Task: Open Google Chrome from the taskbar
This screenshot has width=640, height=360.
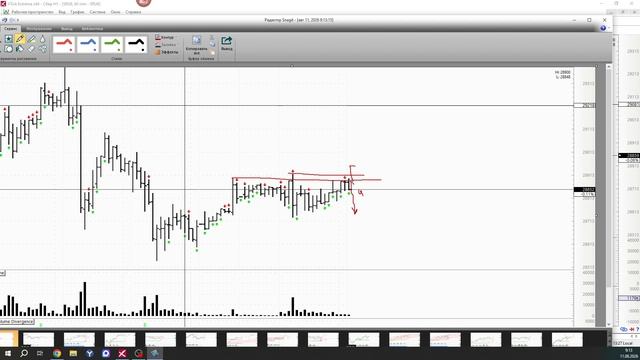Action: pos(57,353)
